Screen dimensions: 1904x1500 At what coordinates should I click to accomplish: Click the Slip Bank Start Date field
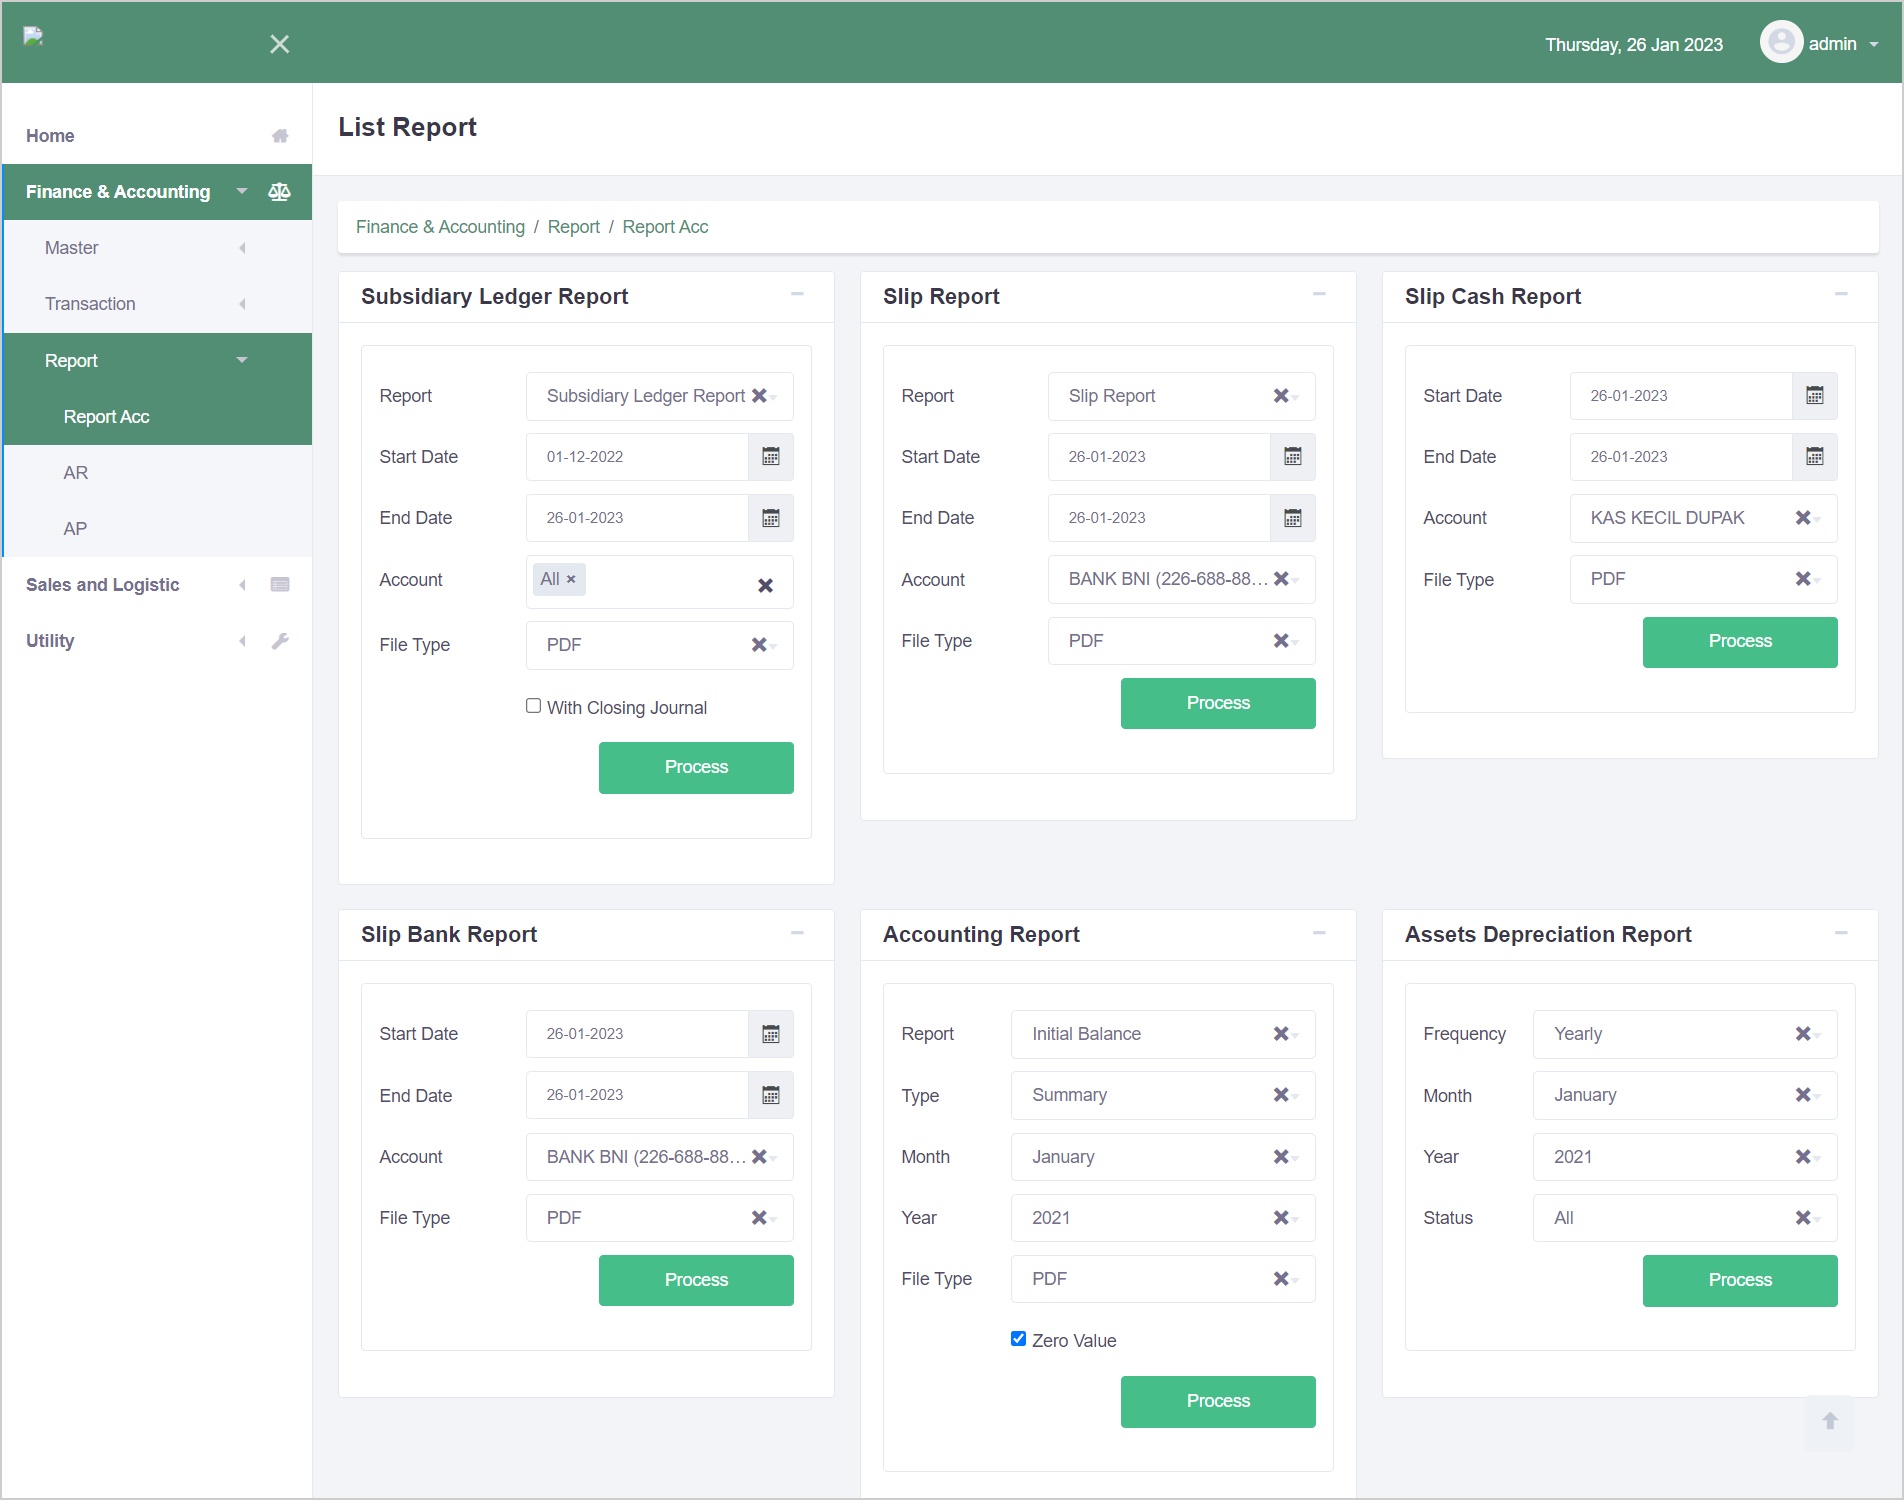coord(636,1034)
